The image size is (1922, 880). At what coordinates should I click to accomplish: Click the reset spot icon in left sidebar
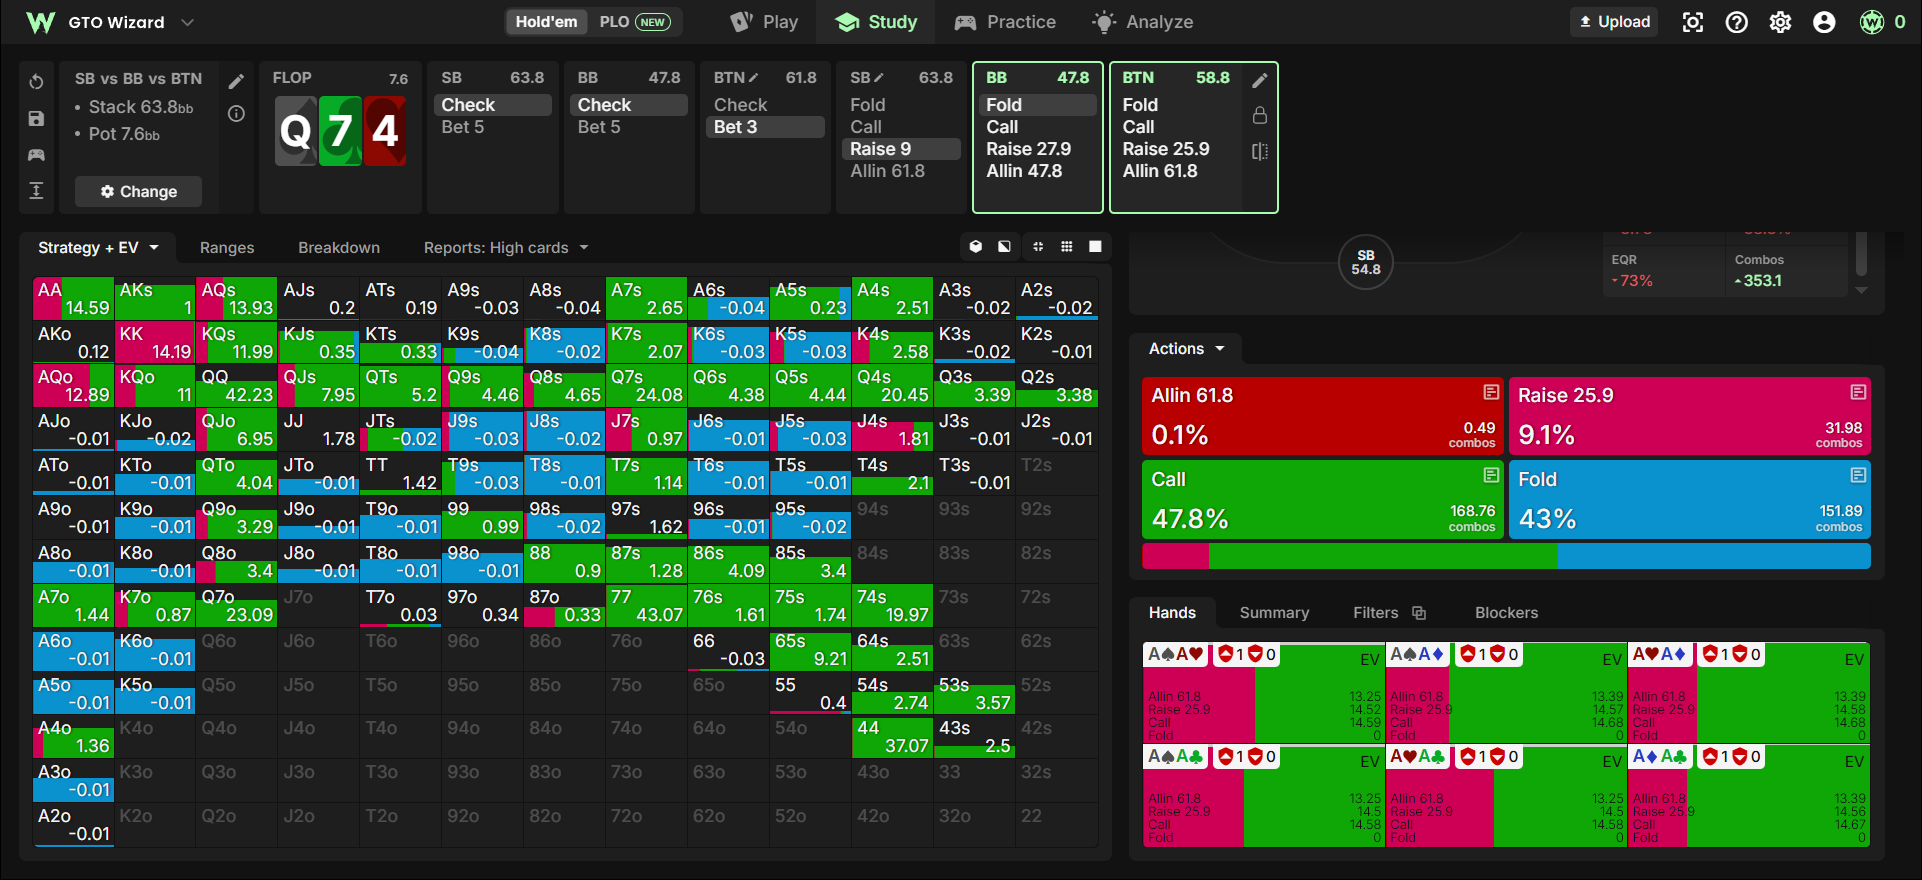coord(36,82)
